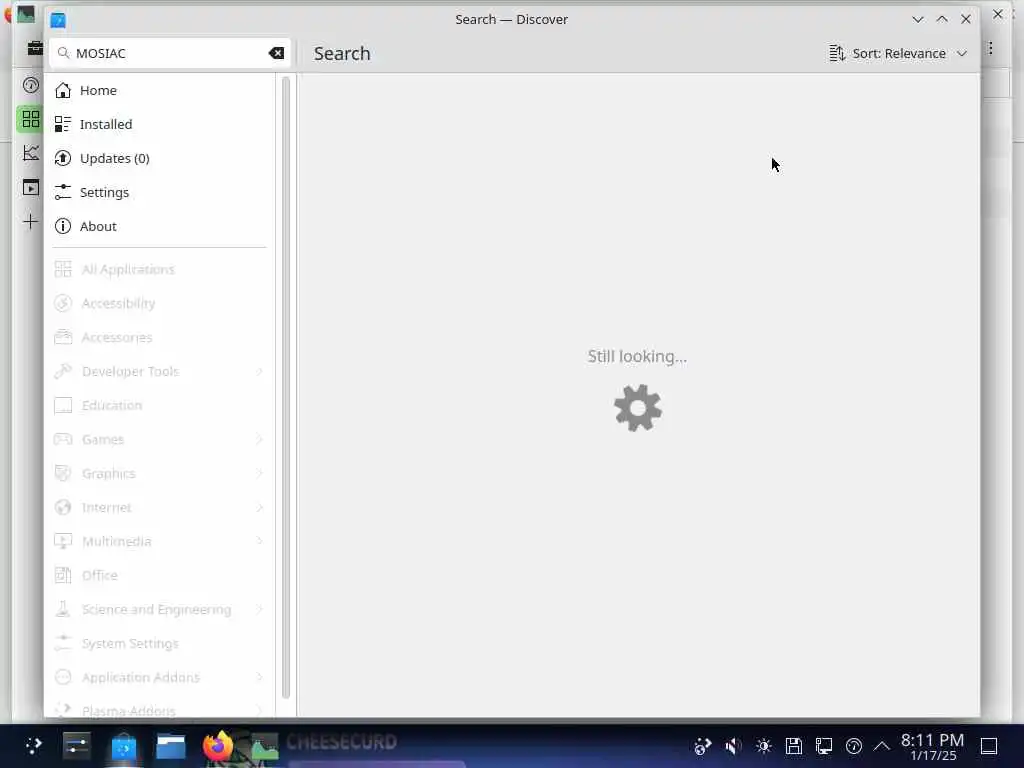Click the Science flask icon
Image resolution: width=1024 pixels, height=768 pixels.
(x=63, y=609)
